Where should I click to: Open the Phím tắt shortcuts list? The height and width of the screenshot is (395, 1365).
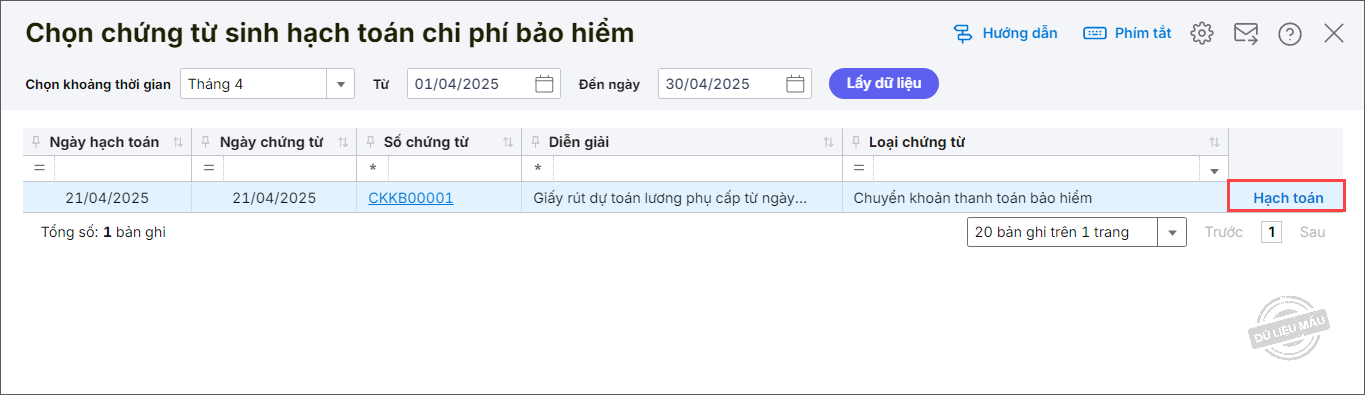point(1127,33)
